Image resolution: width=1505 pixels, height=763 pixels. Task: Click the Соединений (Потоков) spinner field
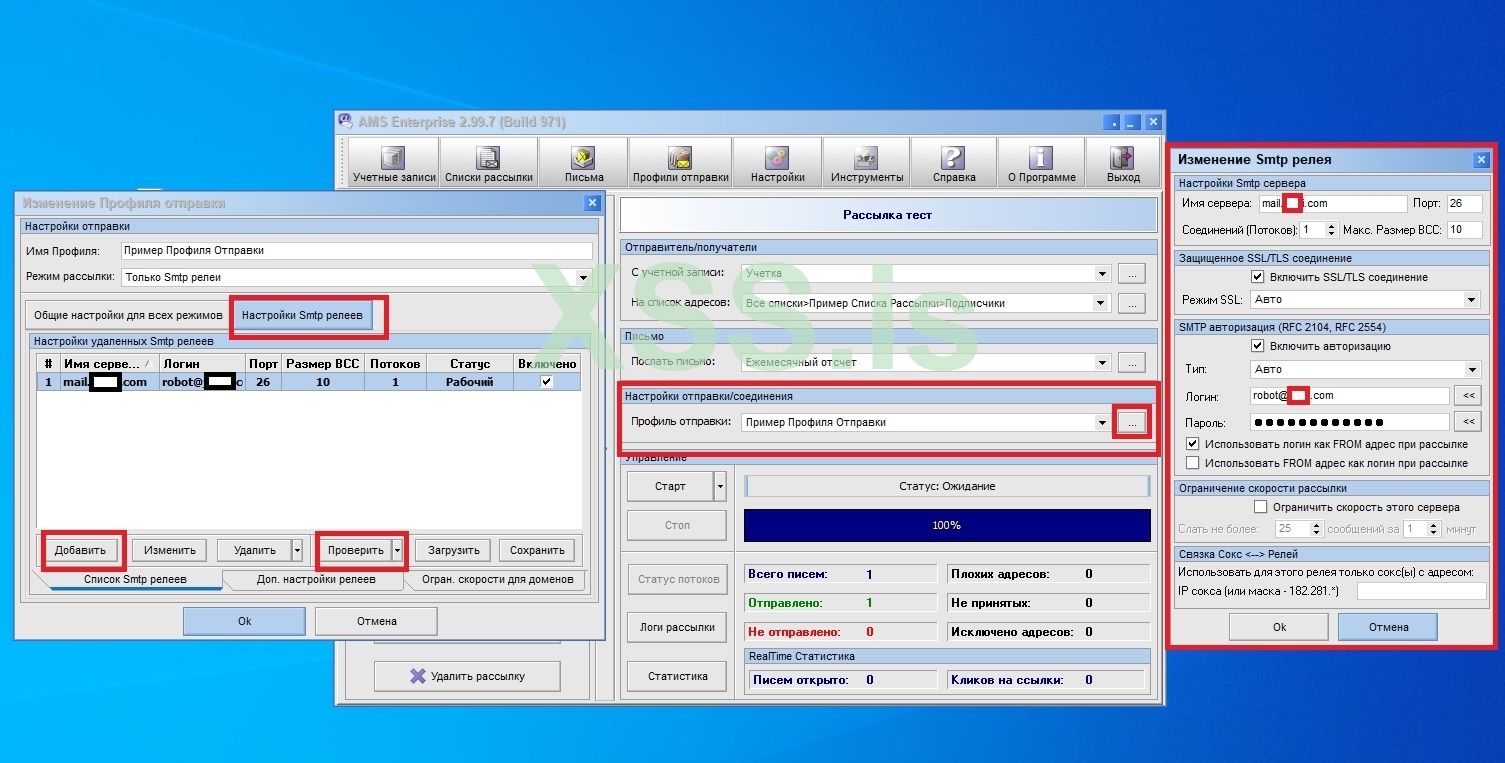click(1318, 230)
